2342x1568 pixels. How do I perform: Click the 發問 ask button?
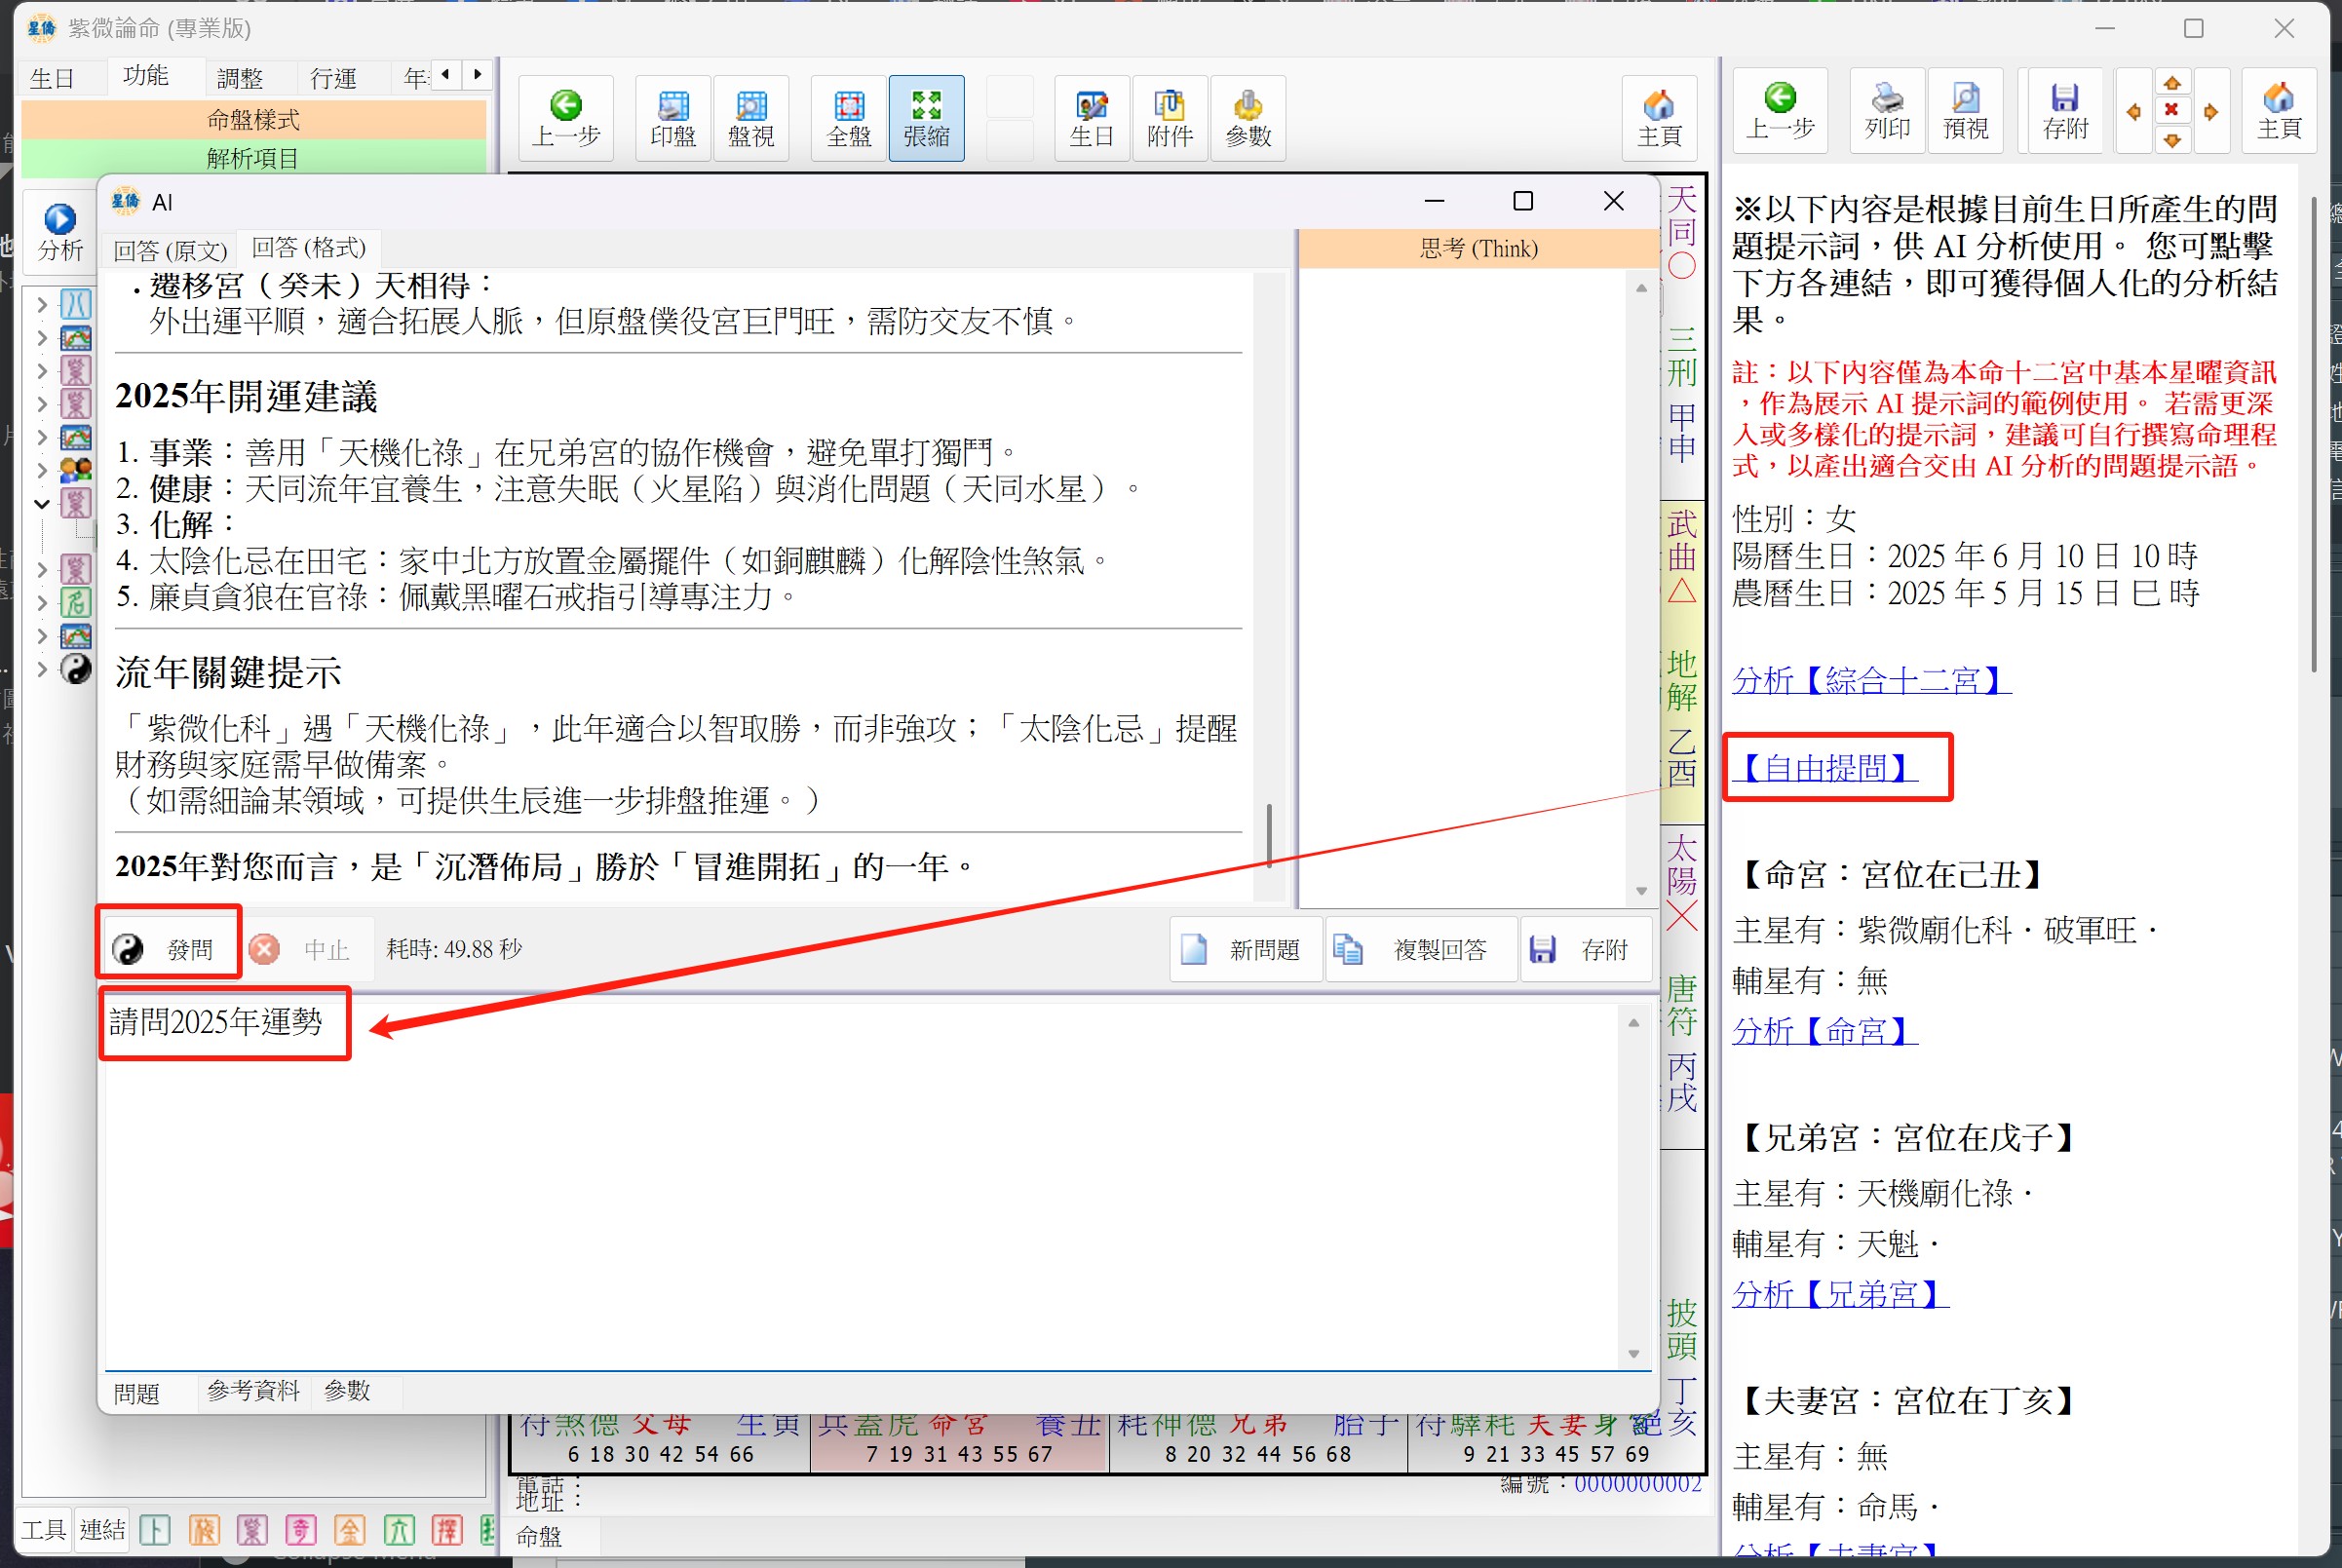tap(168, 948)
